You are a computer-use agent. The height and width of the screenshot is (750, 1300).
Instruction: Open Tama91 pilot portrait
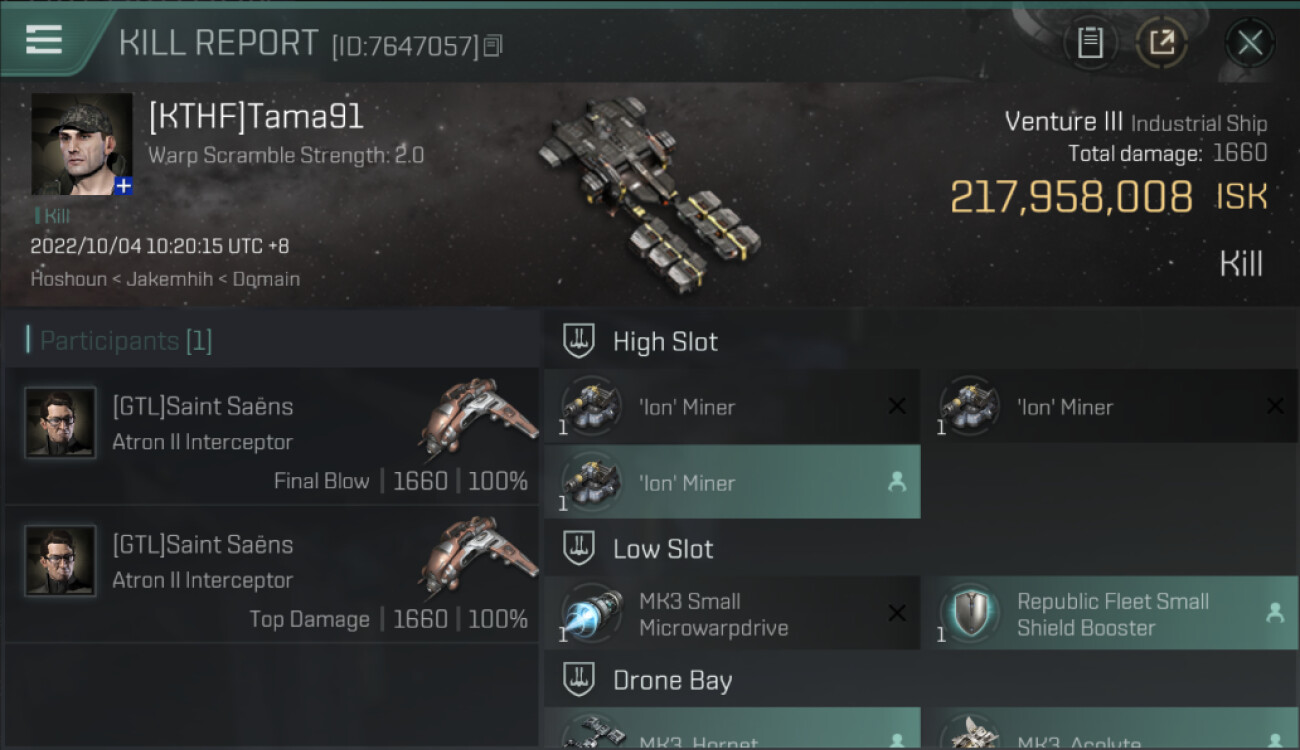81,144
